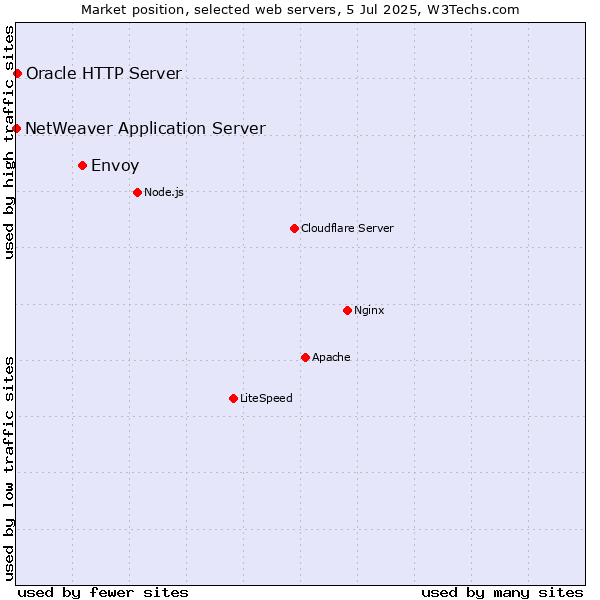Image resolution: width=600 pixels, height=600 pixels.
Task: Select the Cloudflare Server data point
Action: pyautogui.click(x=294, y=228)
